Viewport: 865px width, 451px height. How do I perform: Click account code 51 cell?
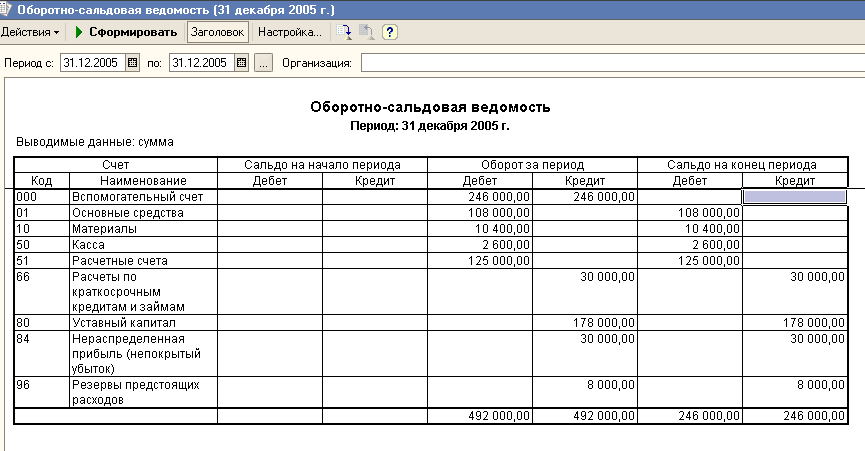point(42,261)
